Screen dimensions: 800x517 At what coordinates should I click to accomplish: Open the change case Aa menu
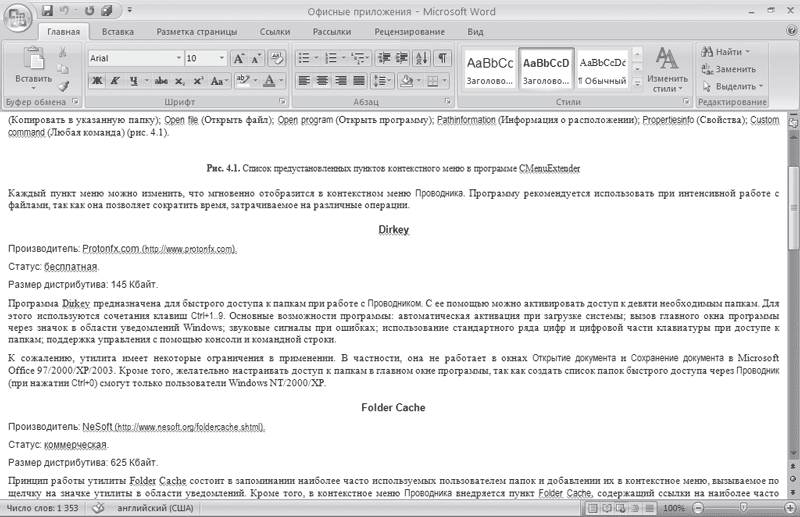tap(219, 81)
